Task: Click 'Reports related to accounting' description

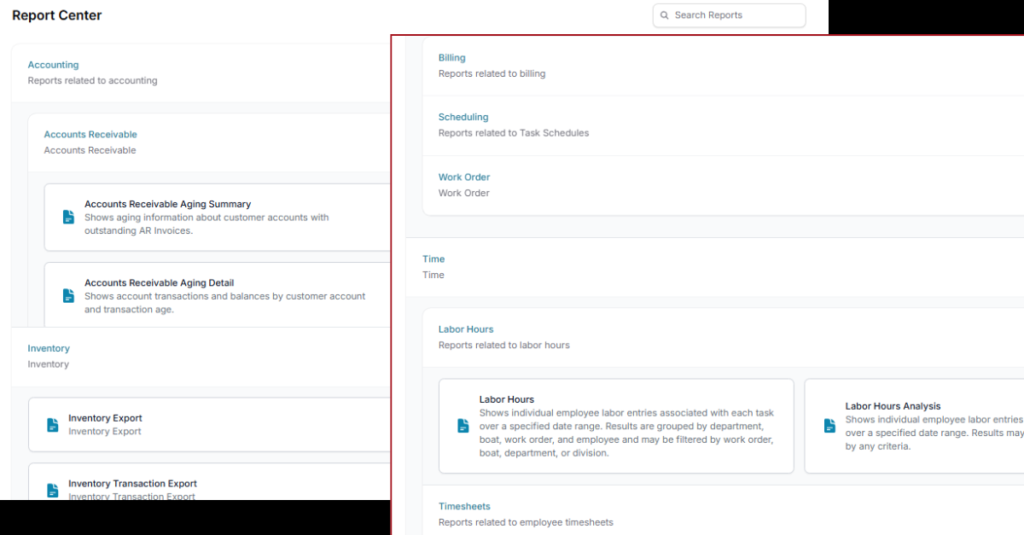Action: (x=92, y=80)
